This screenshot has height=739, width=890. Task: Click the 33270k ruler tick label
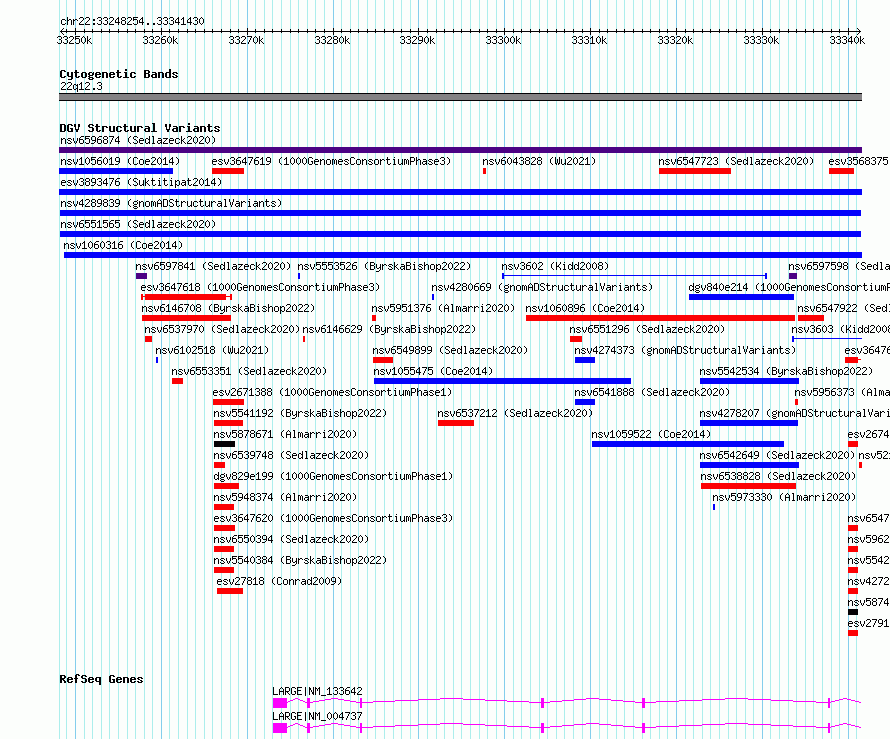click(x=246, y=40)
